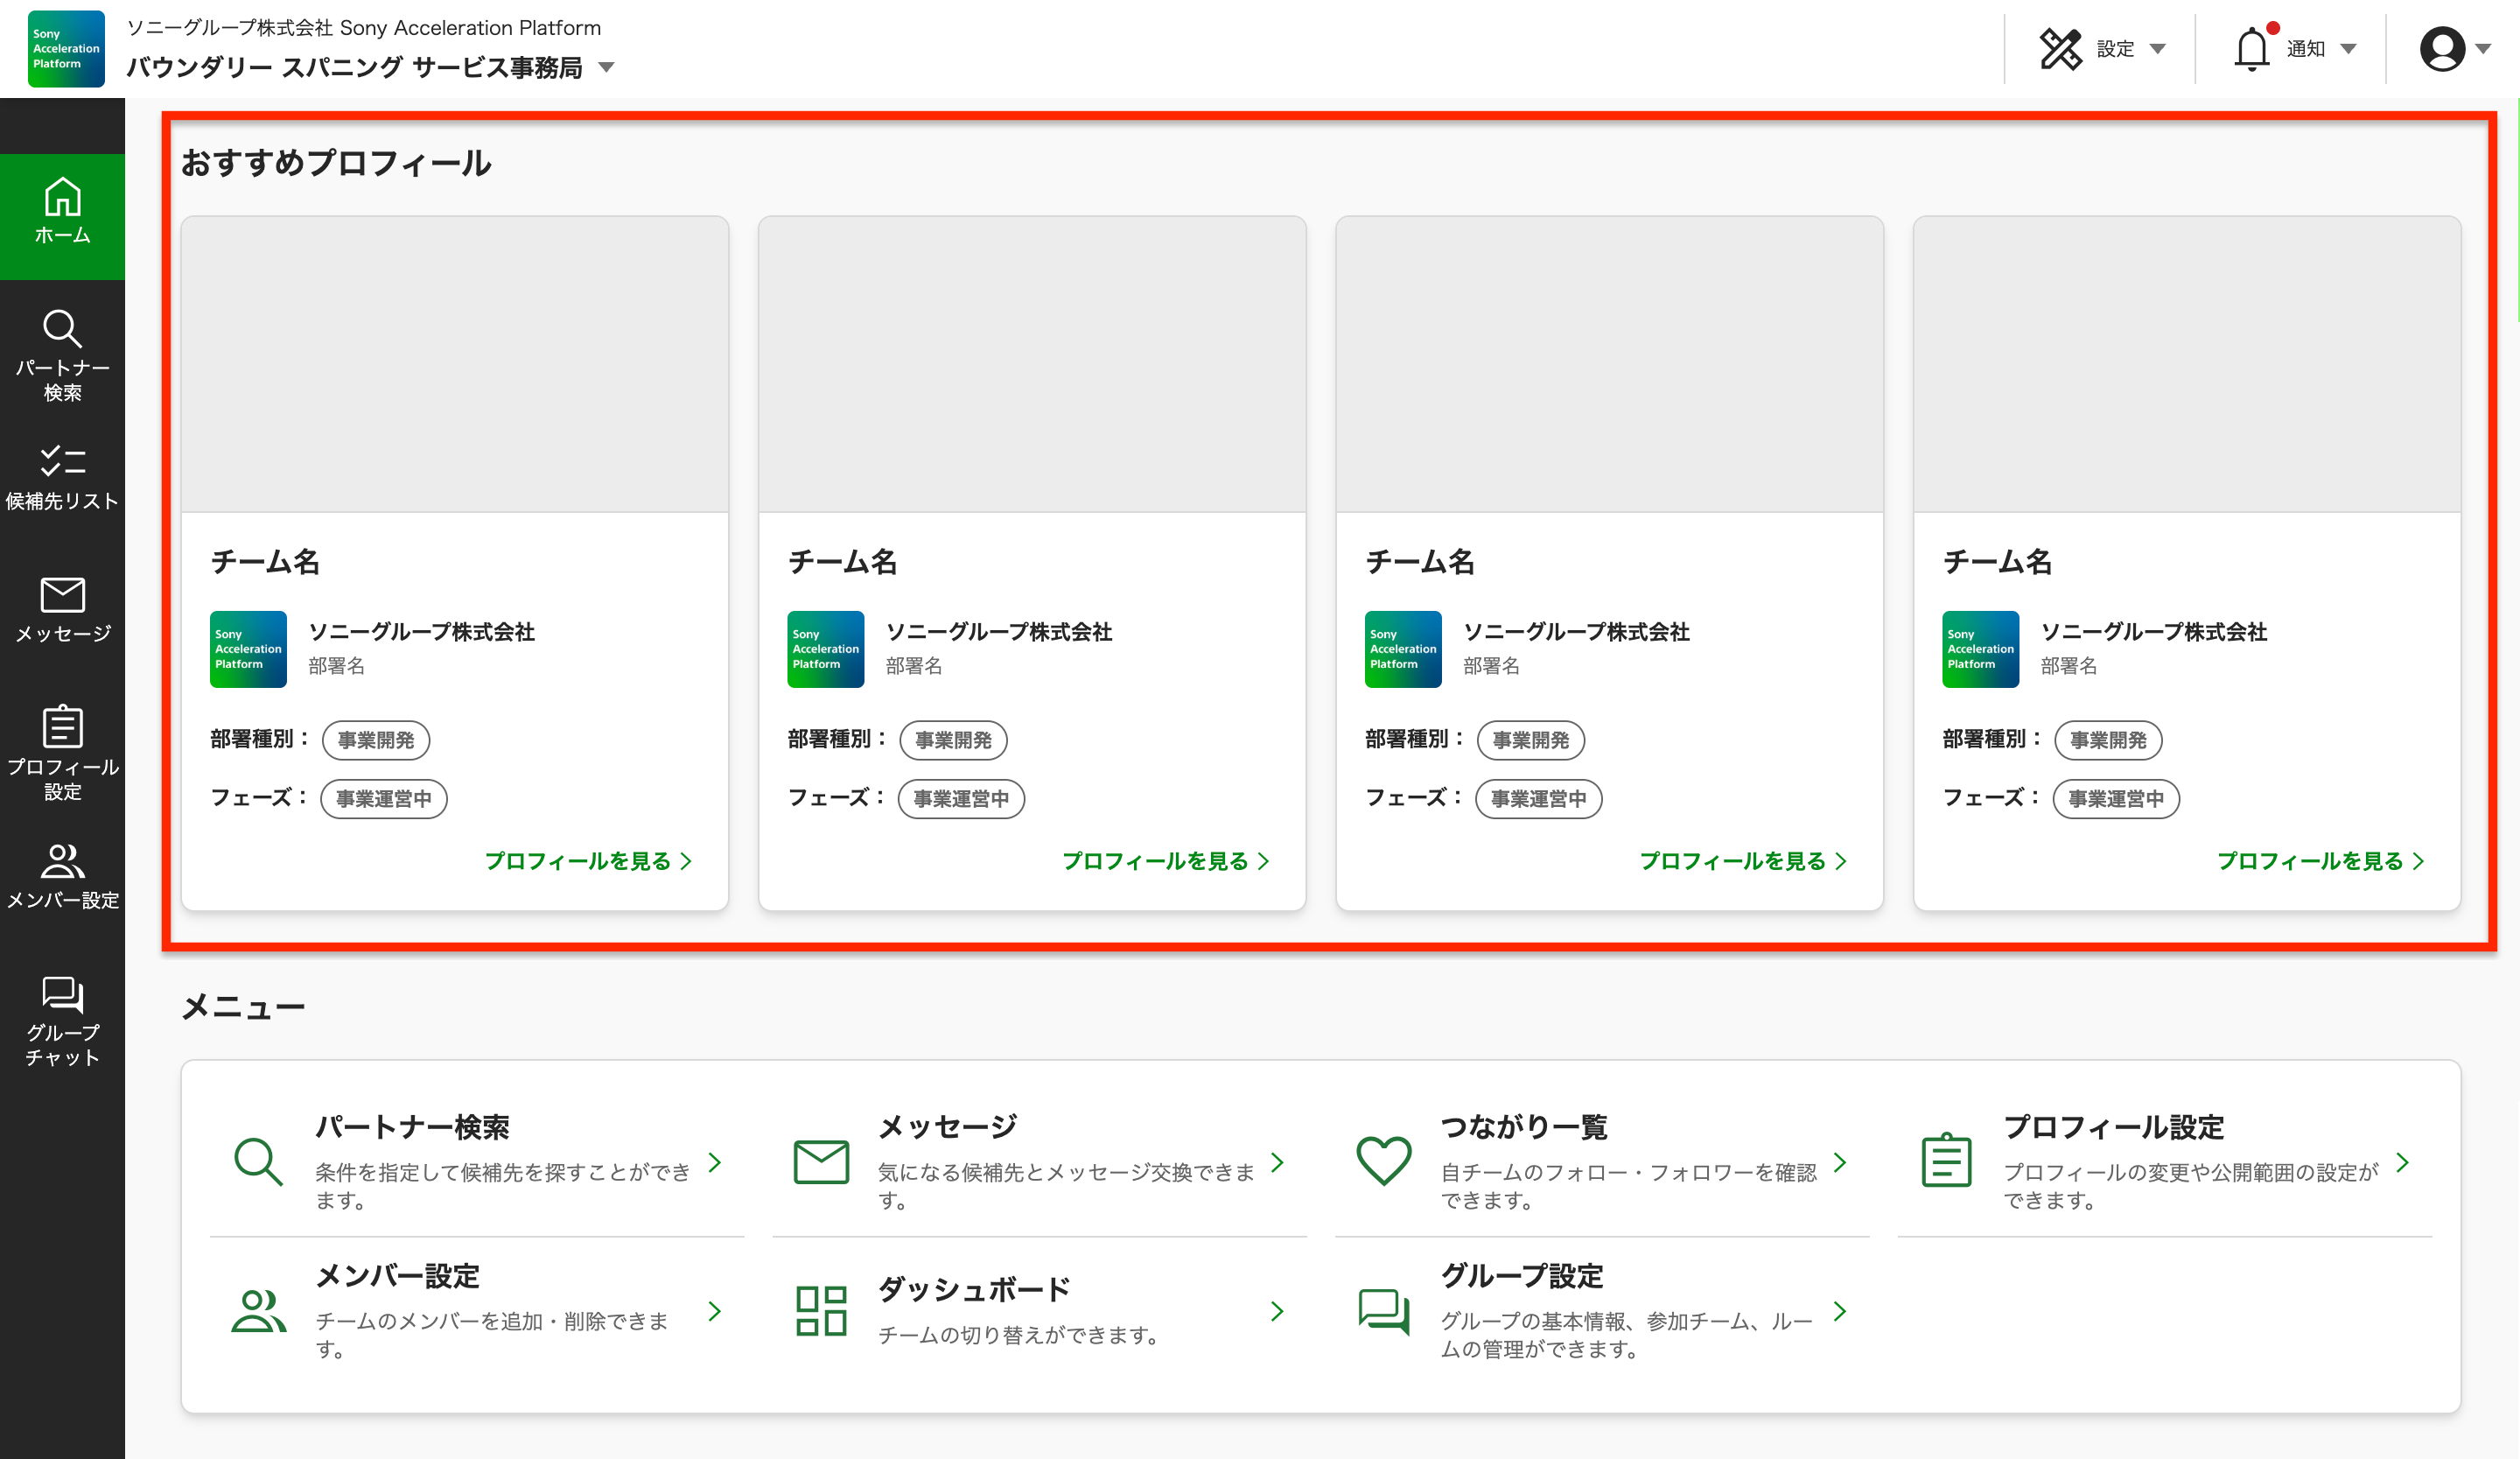
Task: Click the 事業運営中 phase tag on third card
Action: (1537, 799)
